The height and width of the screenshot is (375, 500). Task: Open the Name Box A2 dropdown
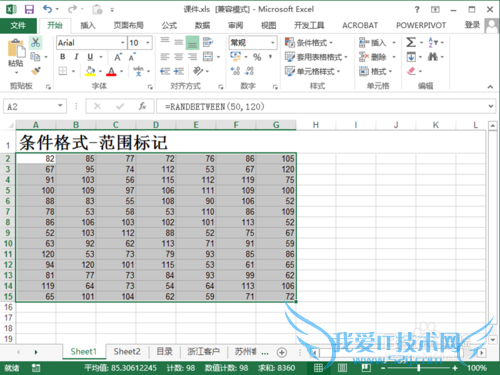coord(60,106)
